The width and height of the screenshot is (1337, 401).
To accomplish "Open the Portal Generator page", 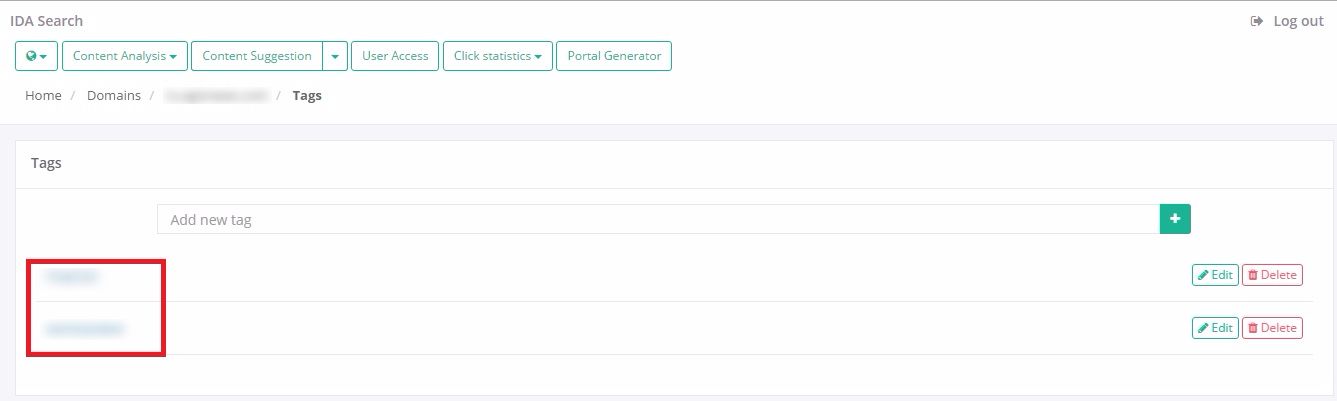I will [x=614, y=56].
